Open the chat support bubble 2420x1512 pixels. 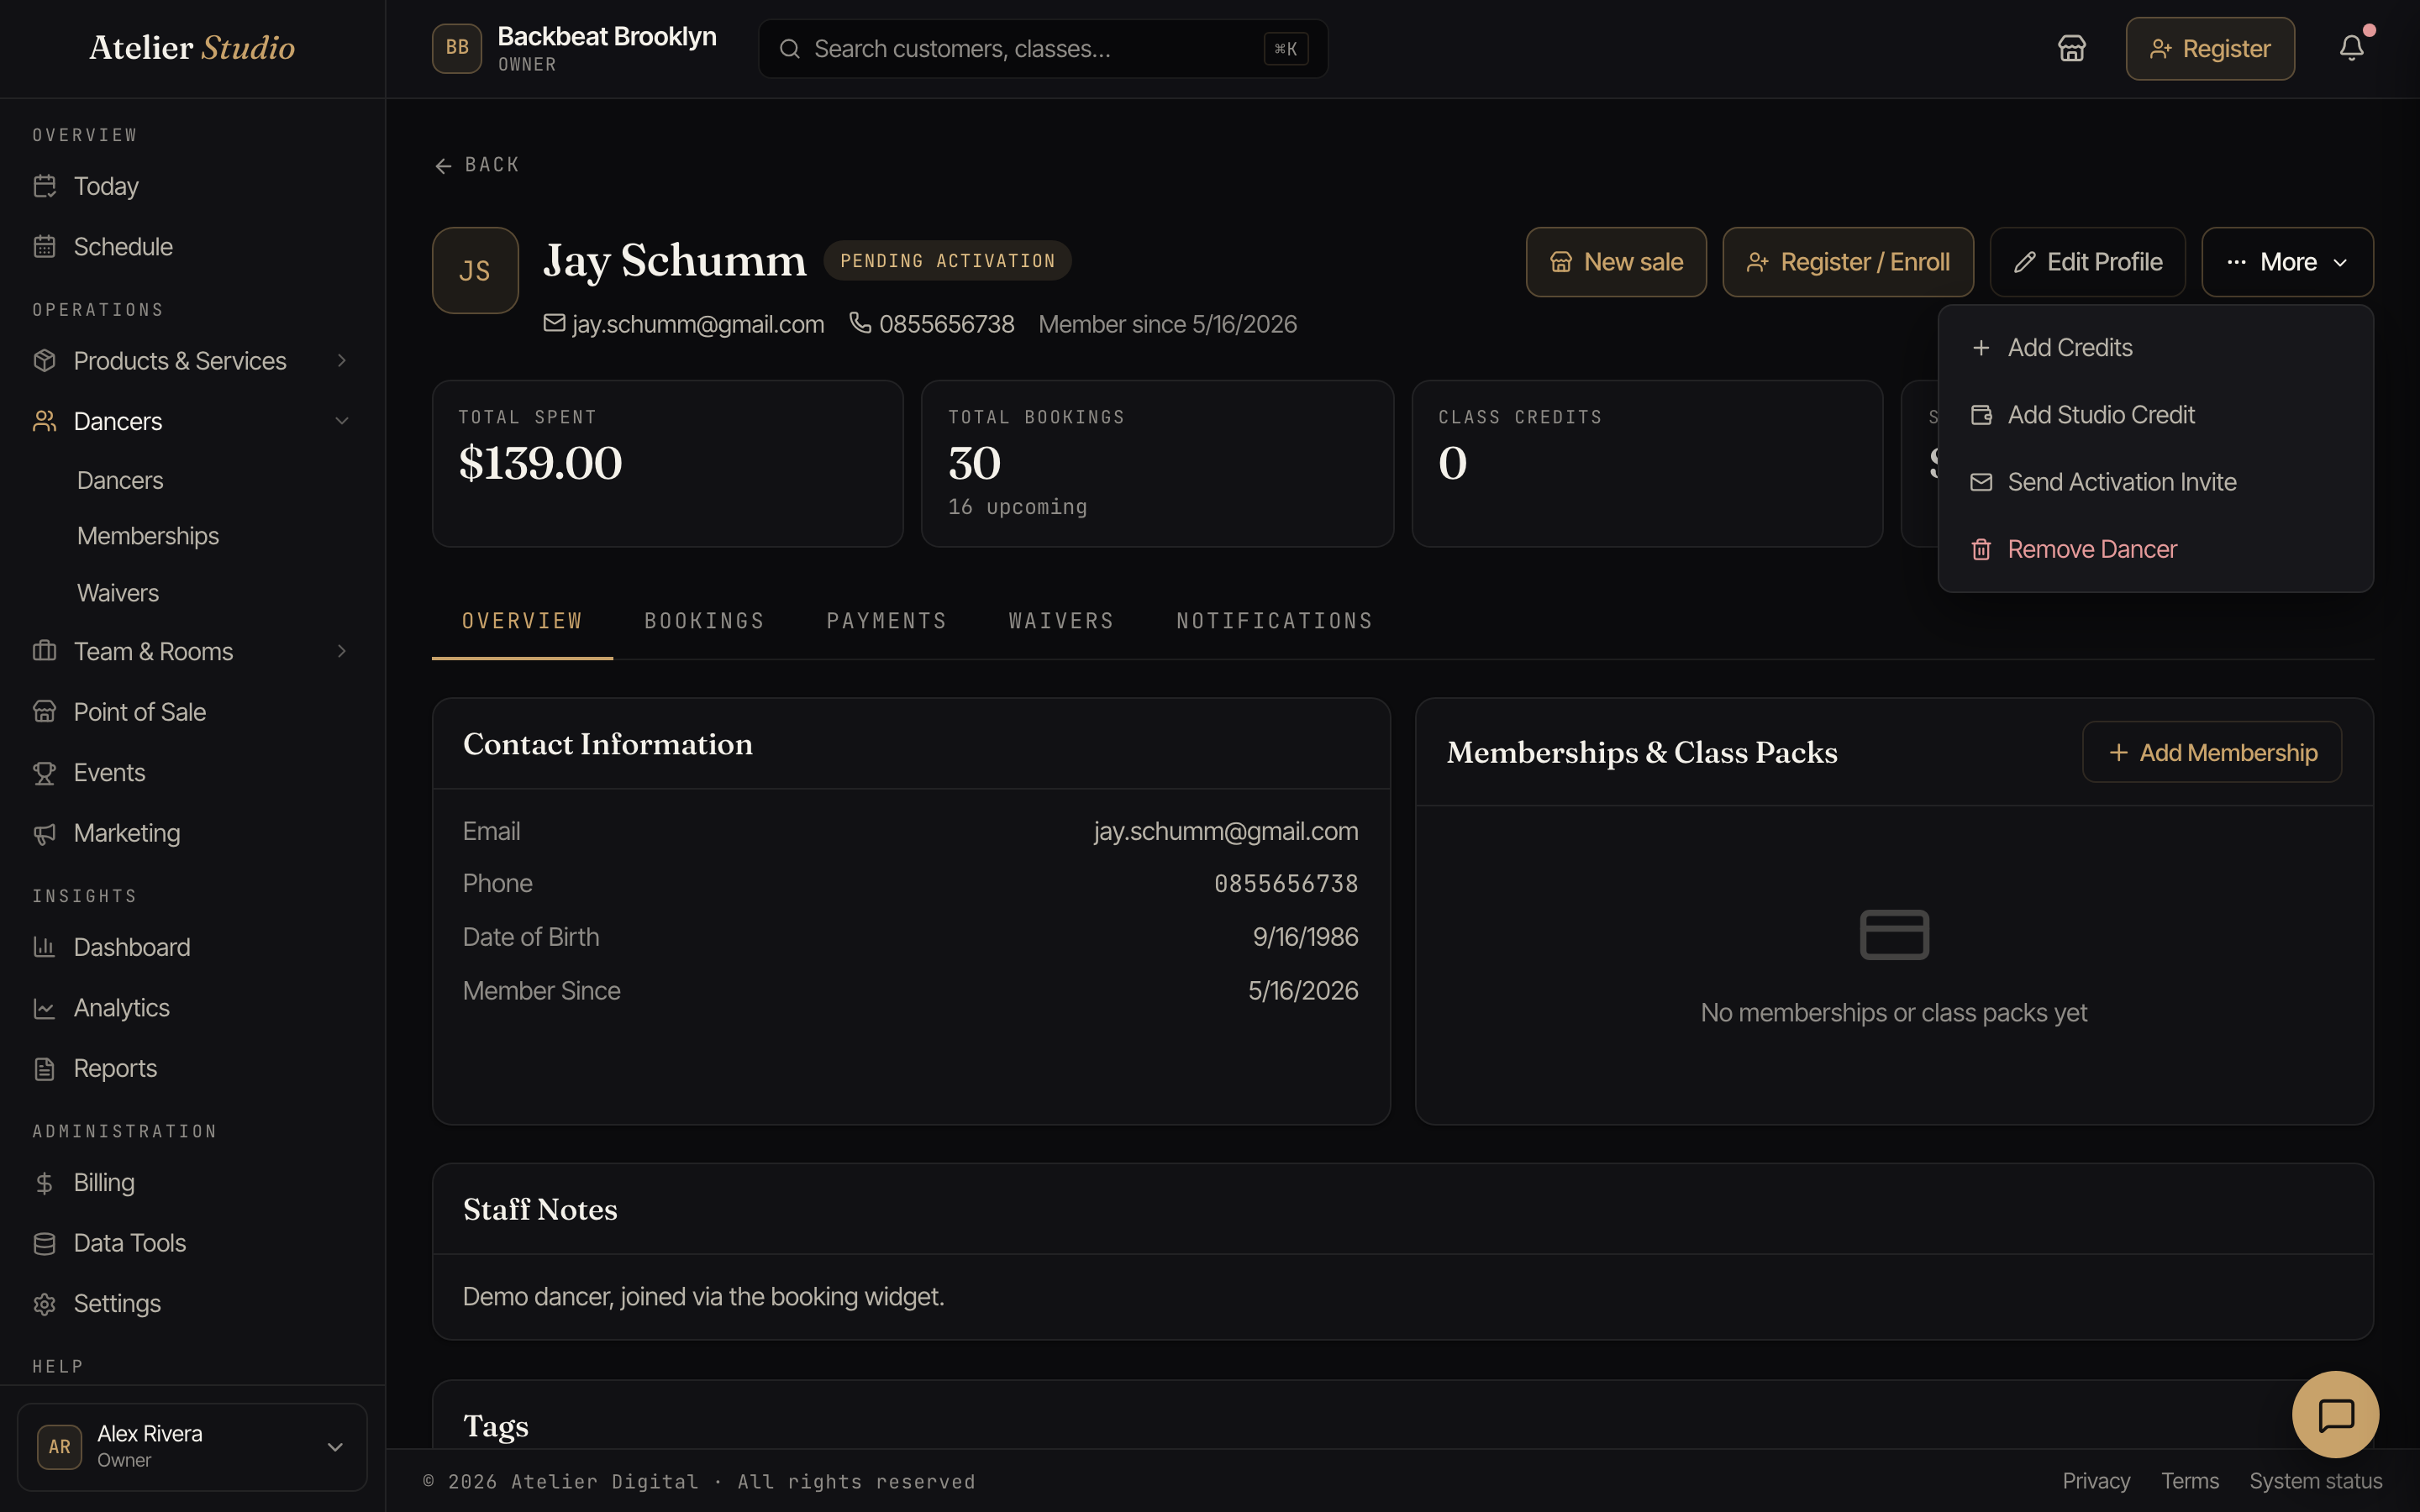pyautogui.click(x=2335, y=1414)
